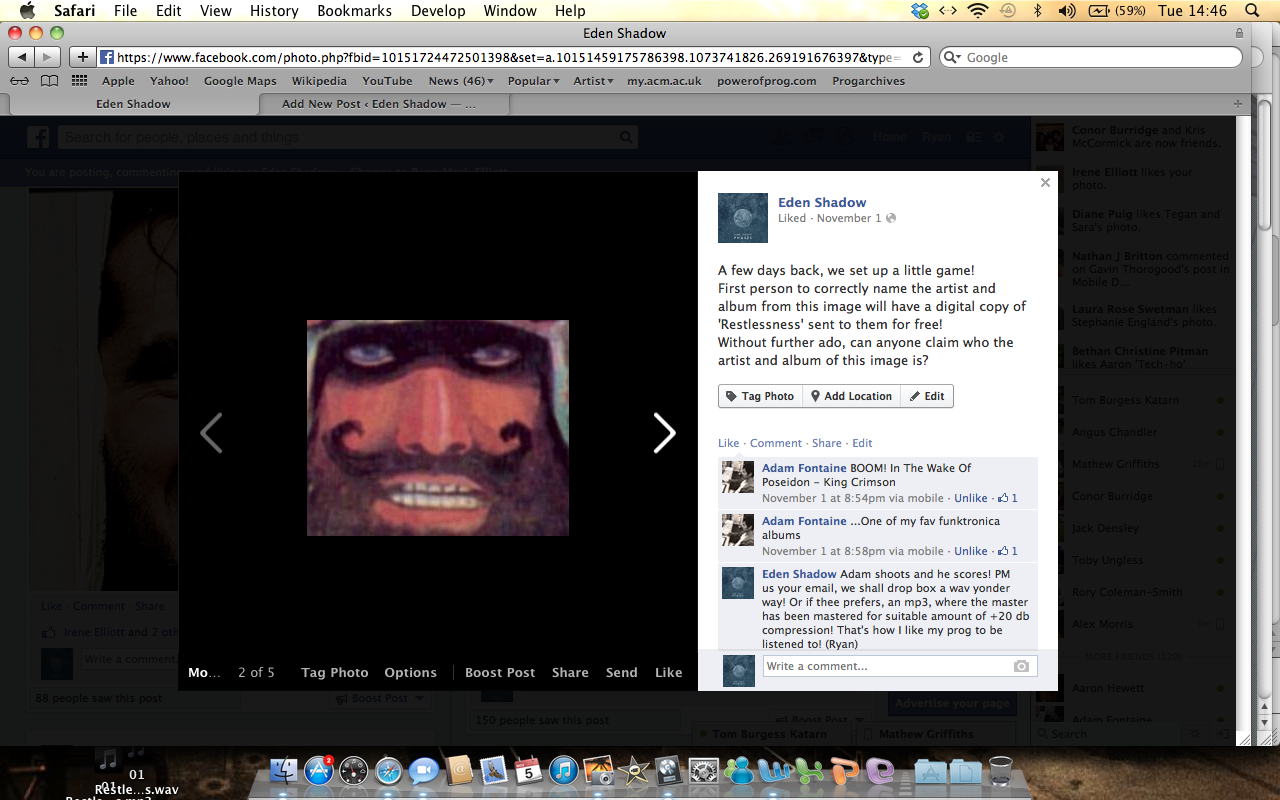This screenshot has height=800, width=1280.
Task: Toggle Like in the photo bottom bar
Action: click(668, 673)
